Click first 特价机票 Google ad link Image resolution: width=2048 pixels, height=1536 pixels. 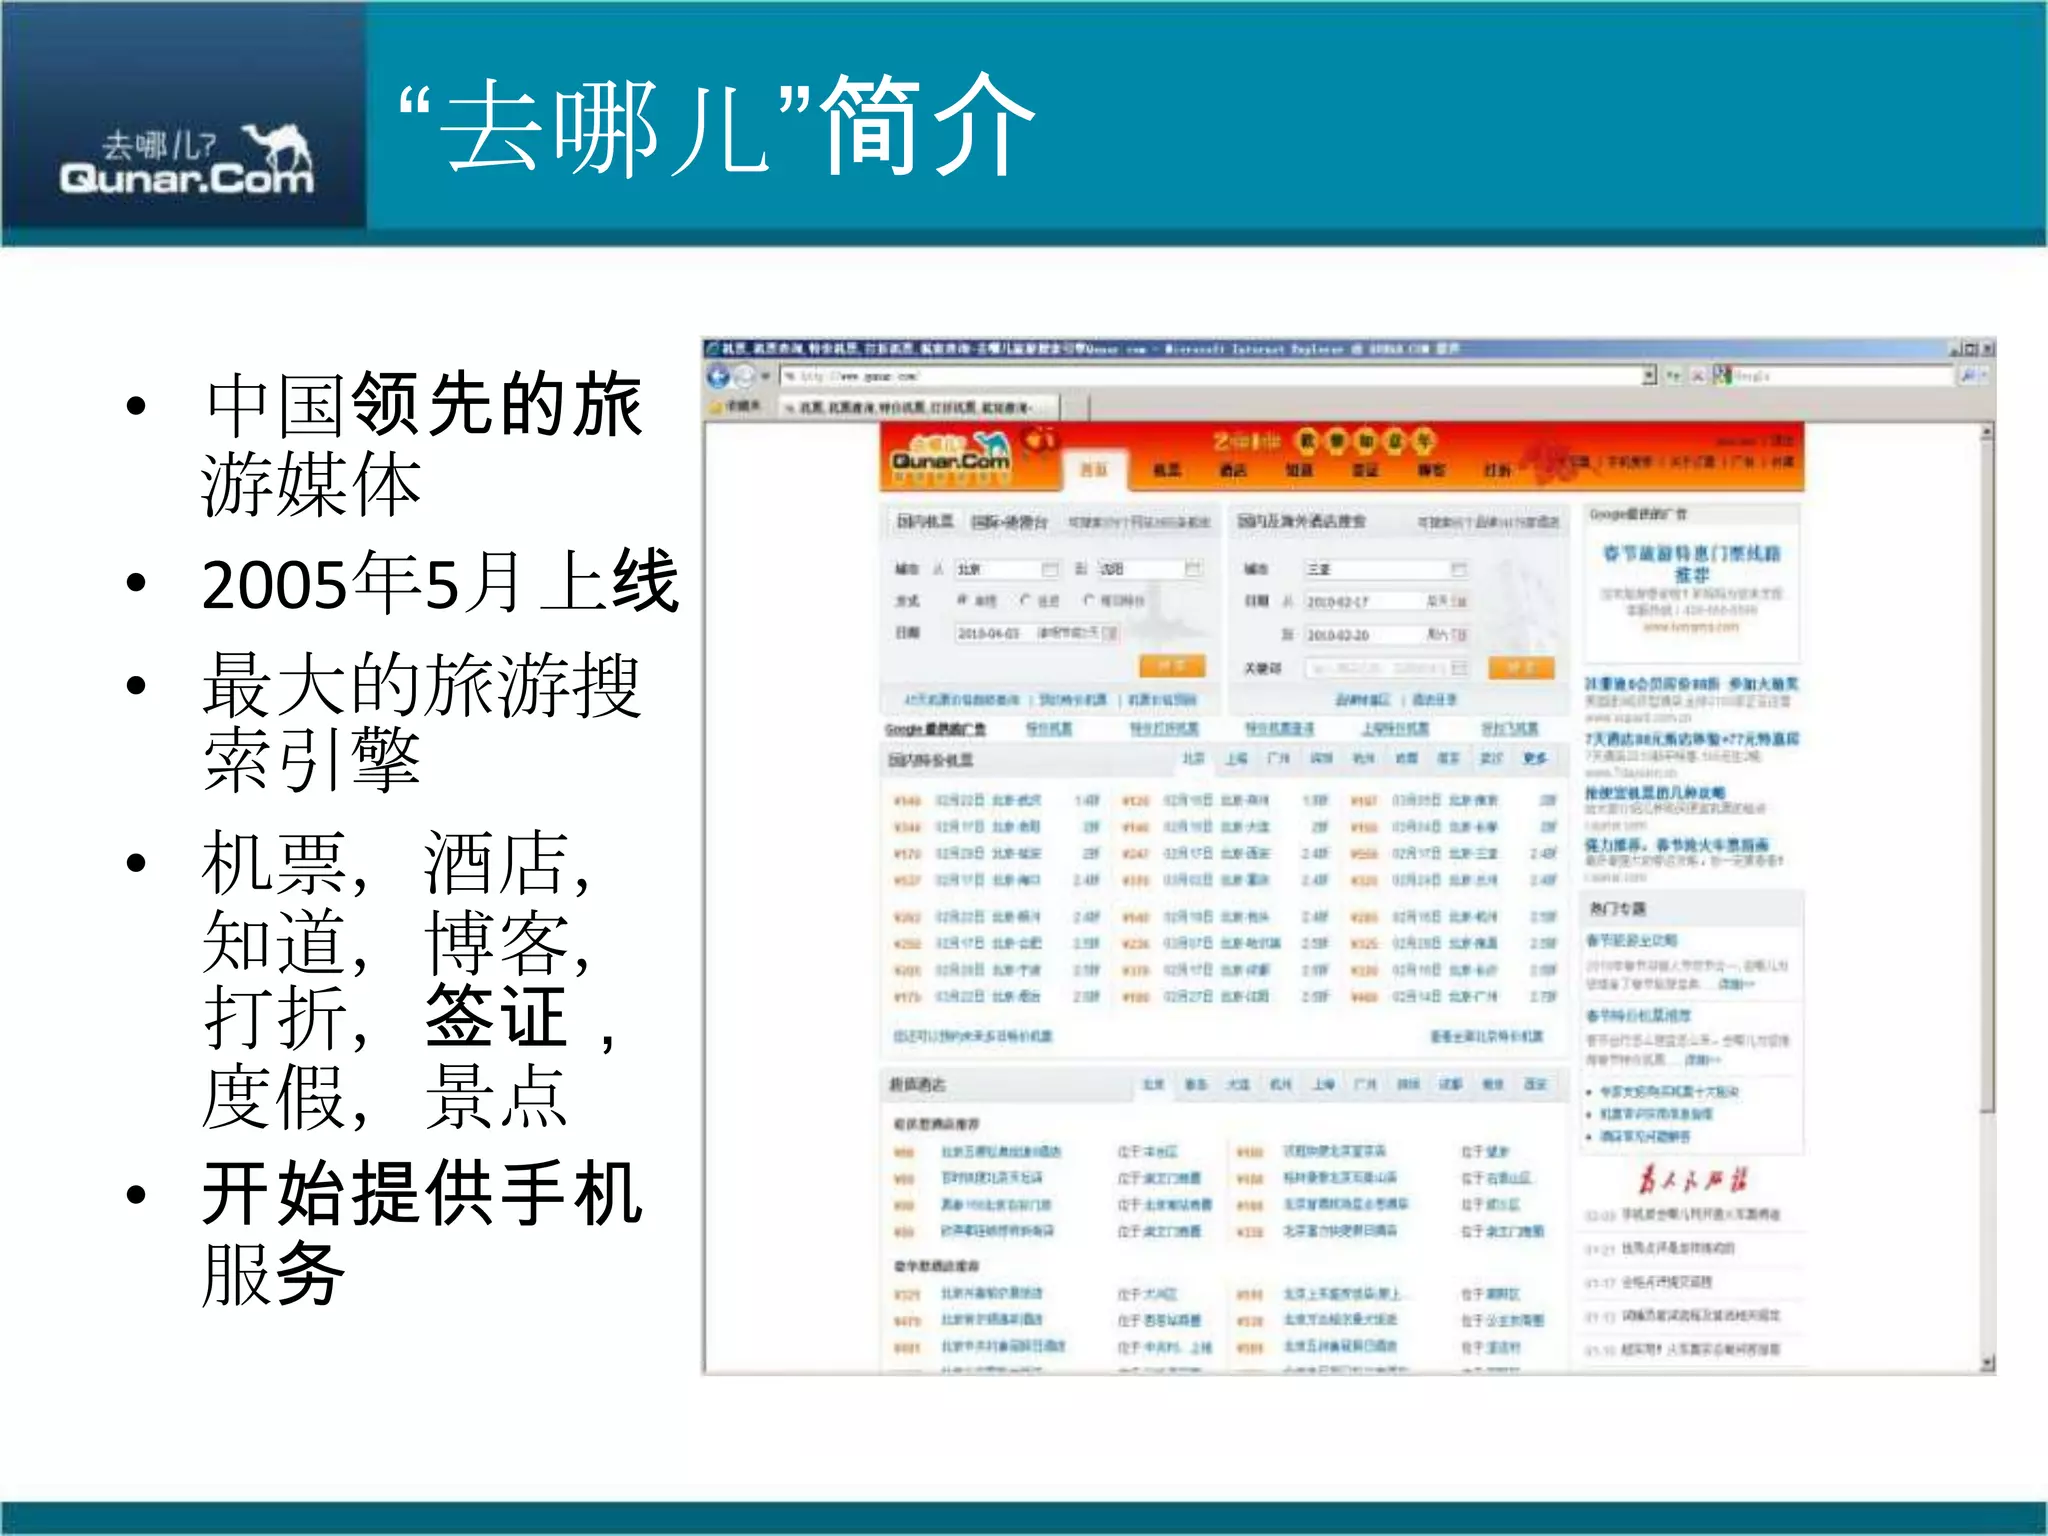[x=1048, y=729]
